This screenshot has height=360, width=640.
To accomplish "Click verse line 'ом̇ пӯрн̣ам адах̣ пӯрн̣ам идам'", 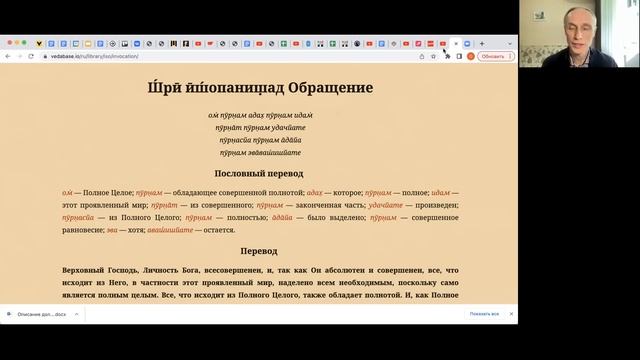I will point(260,116).
